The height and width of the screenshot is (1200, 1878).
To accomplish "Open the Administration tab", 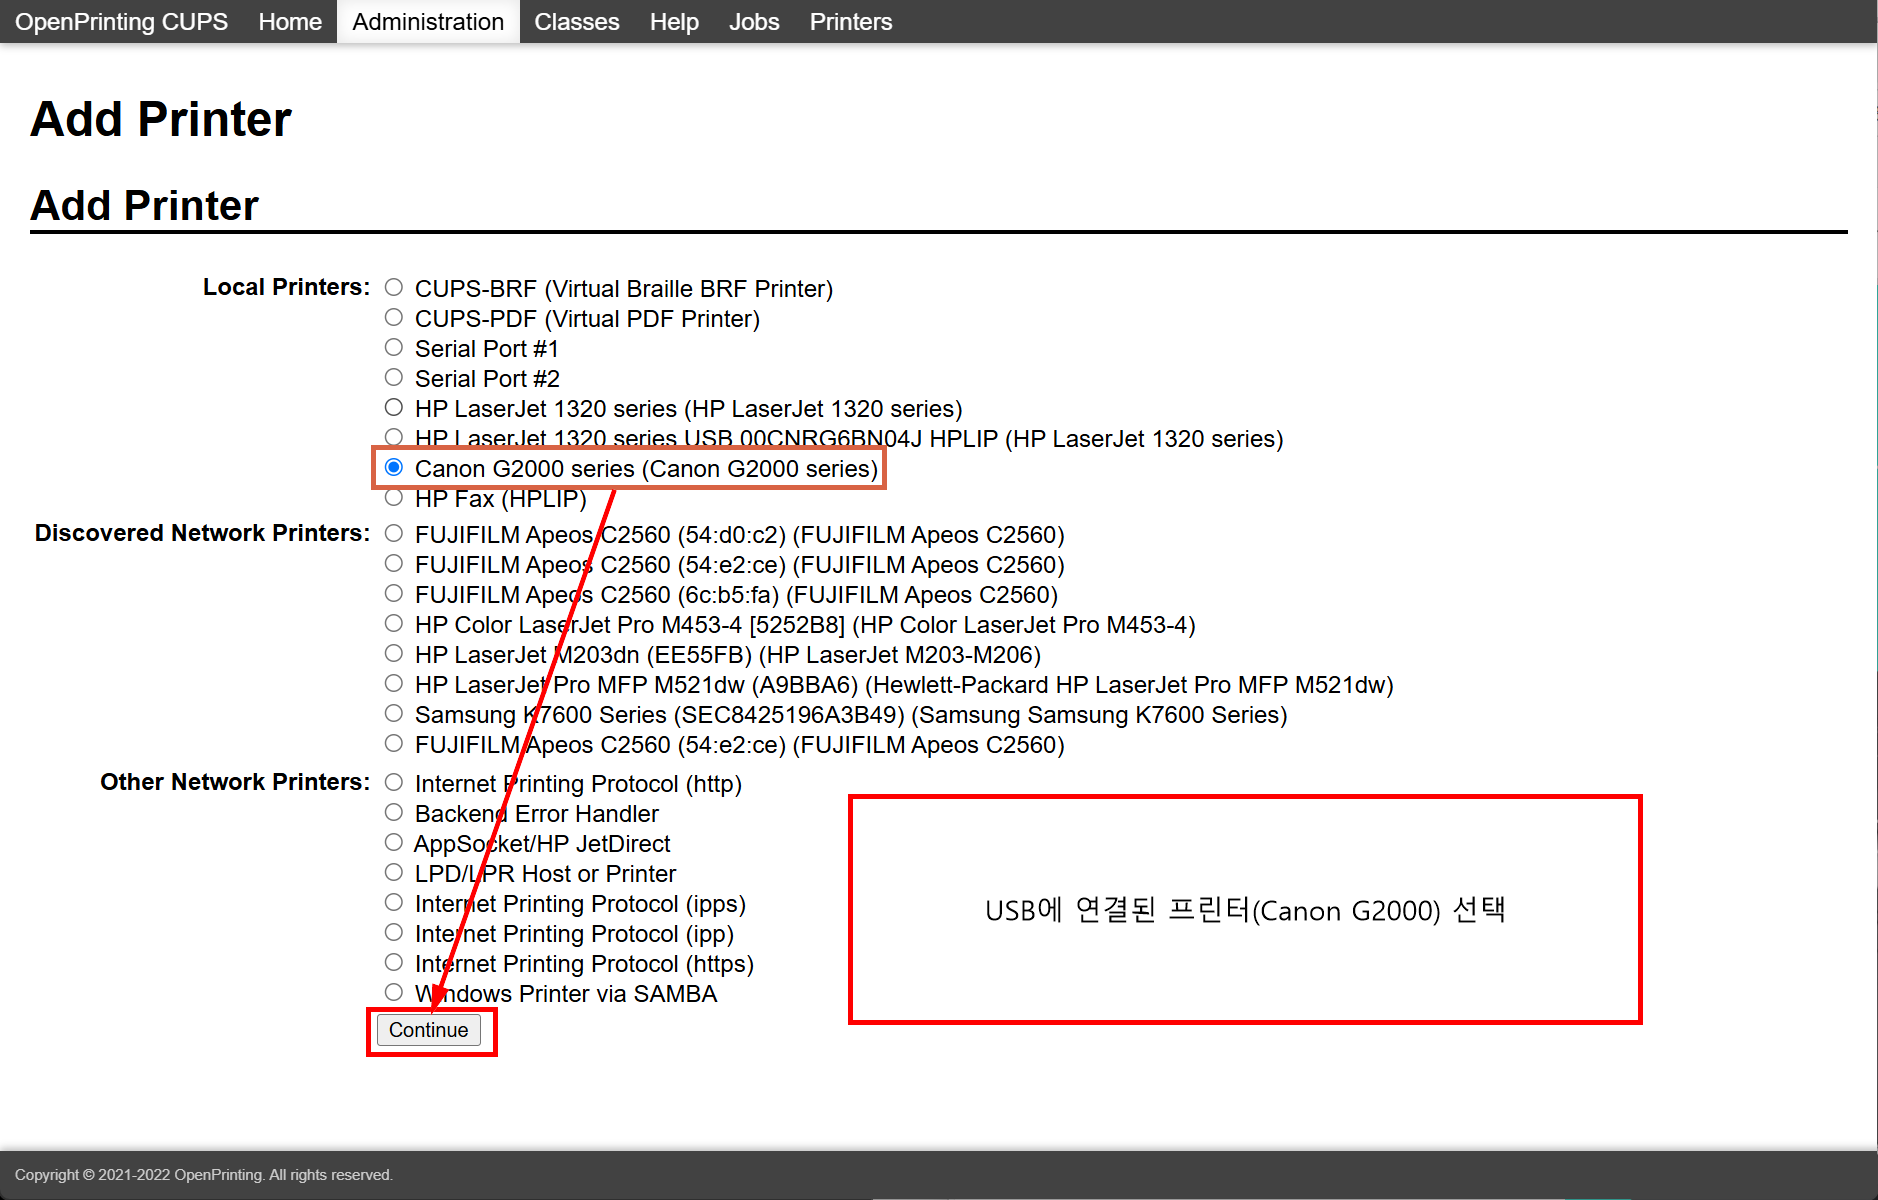I will pyautogui.click(x=428, y=22).
